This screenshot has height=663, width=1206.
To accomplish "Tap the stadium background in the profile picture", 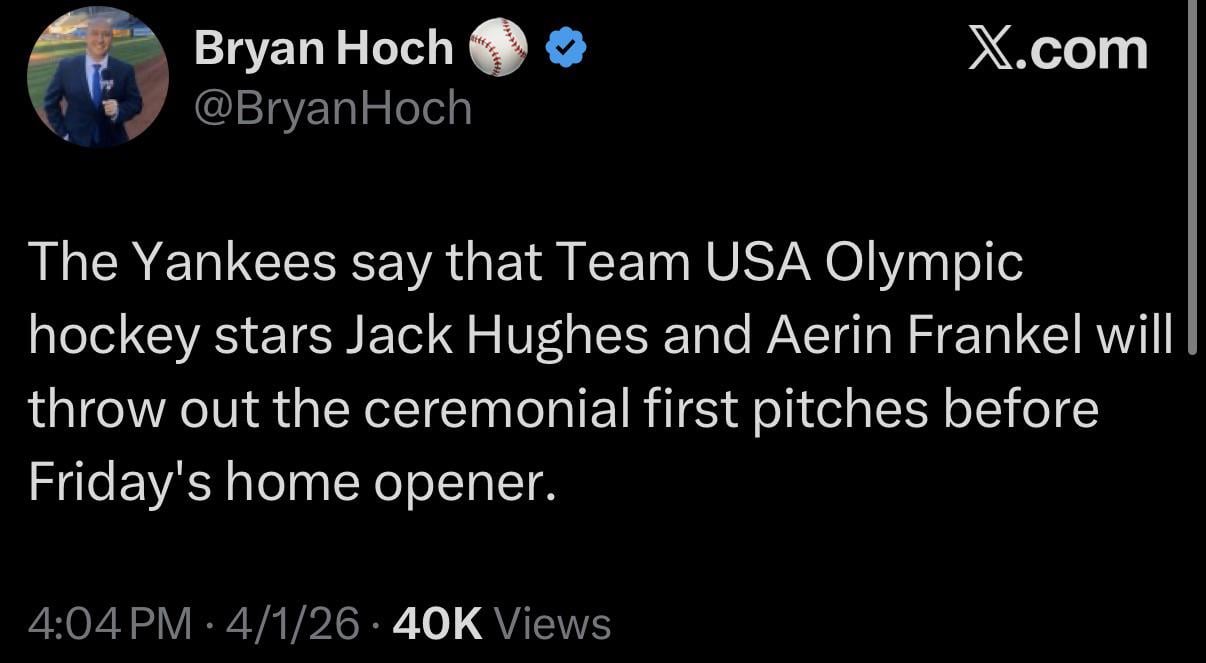I will [60, 40].
